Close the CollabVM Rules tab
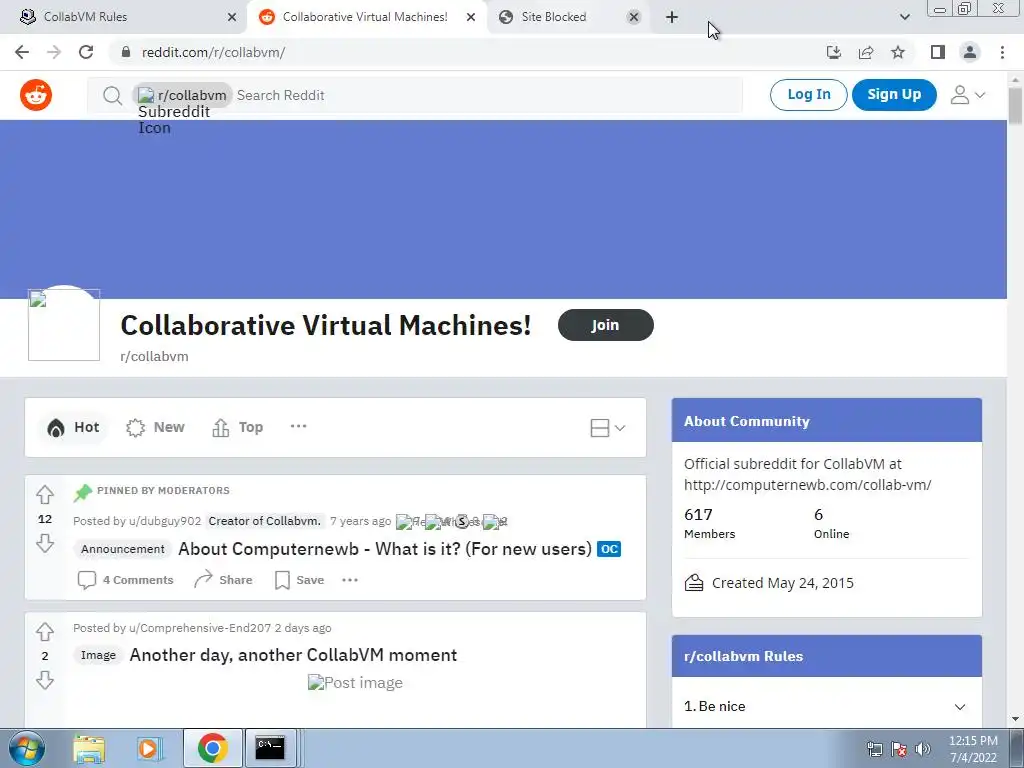This screenshot has height=768, width=1024. click(232, 17)
